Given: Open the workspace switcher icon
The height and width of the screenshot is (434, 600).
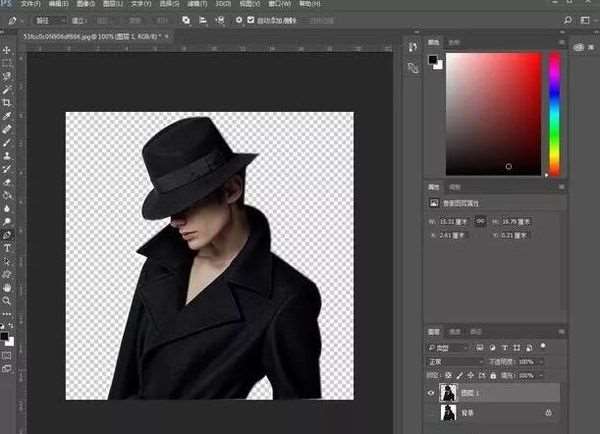Looking at the screenshot, I should tap(585, 20).
